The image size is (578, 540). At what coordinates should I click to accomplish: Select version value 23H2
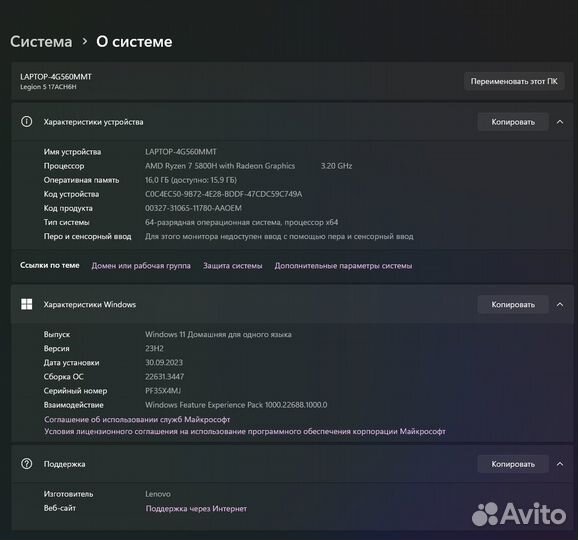coord(154,348)
